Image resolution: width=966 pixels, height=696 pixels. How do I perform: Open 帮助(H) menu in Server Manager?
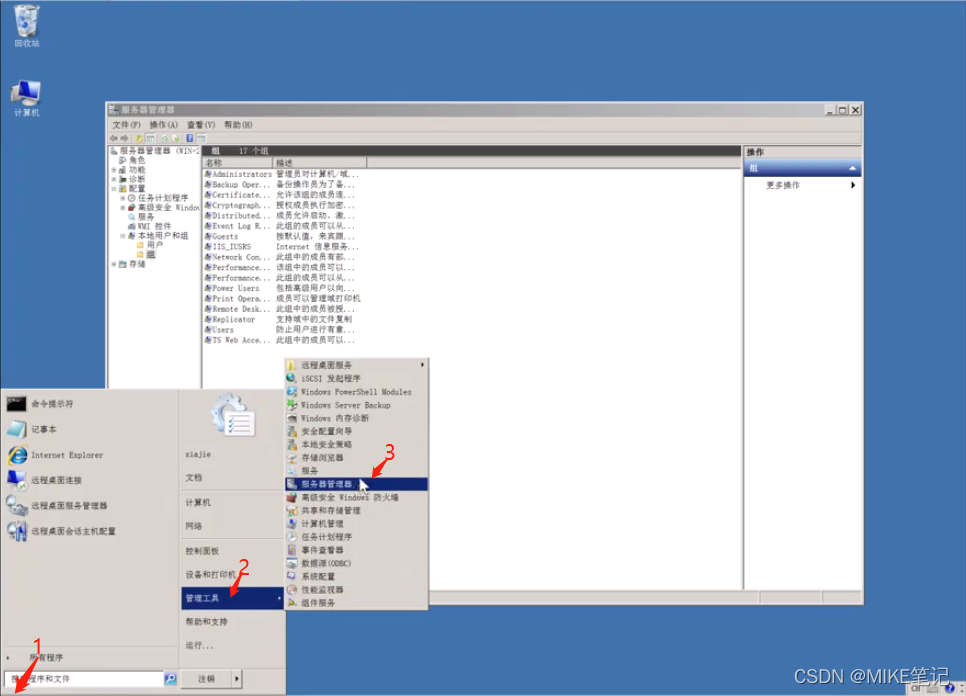pyautogui.click(x=238, y=125)
